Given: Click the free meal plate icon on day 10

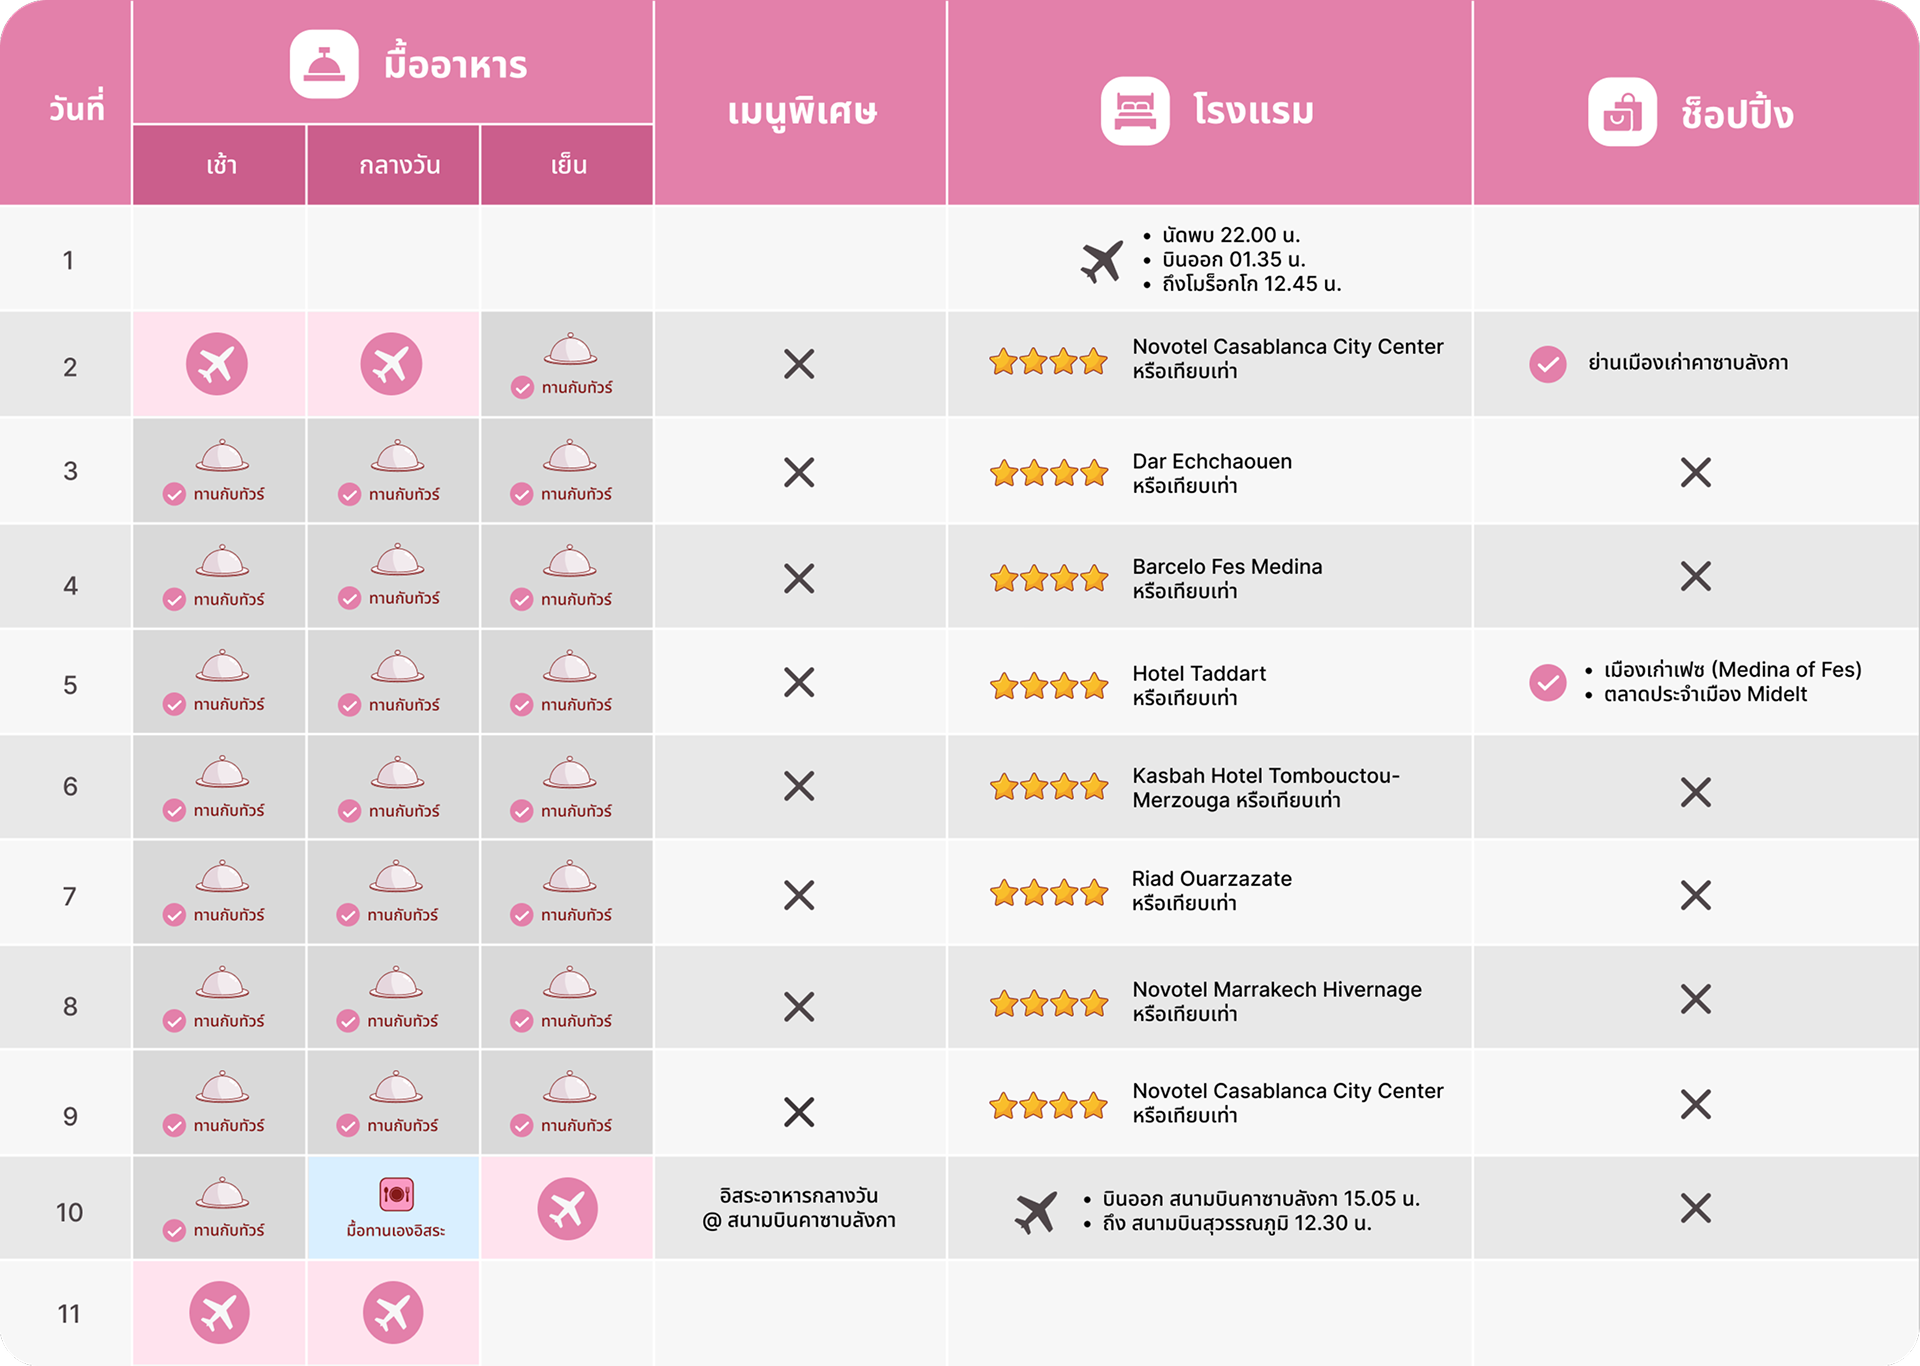Looking at the screenshot, I should tap(396, 1194).
